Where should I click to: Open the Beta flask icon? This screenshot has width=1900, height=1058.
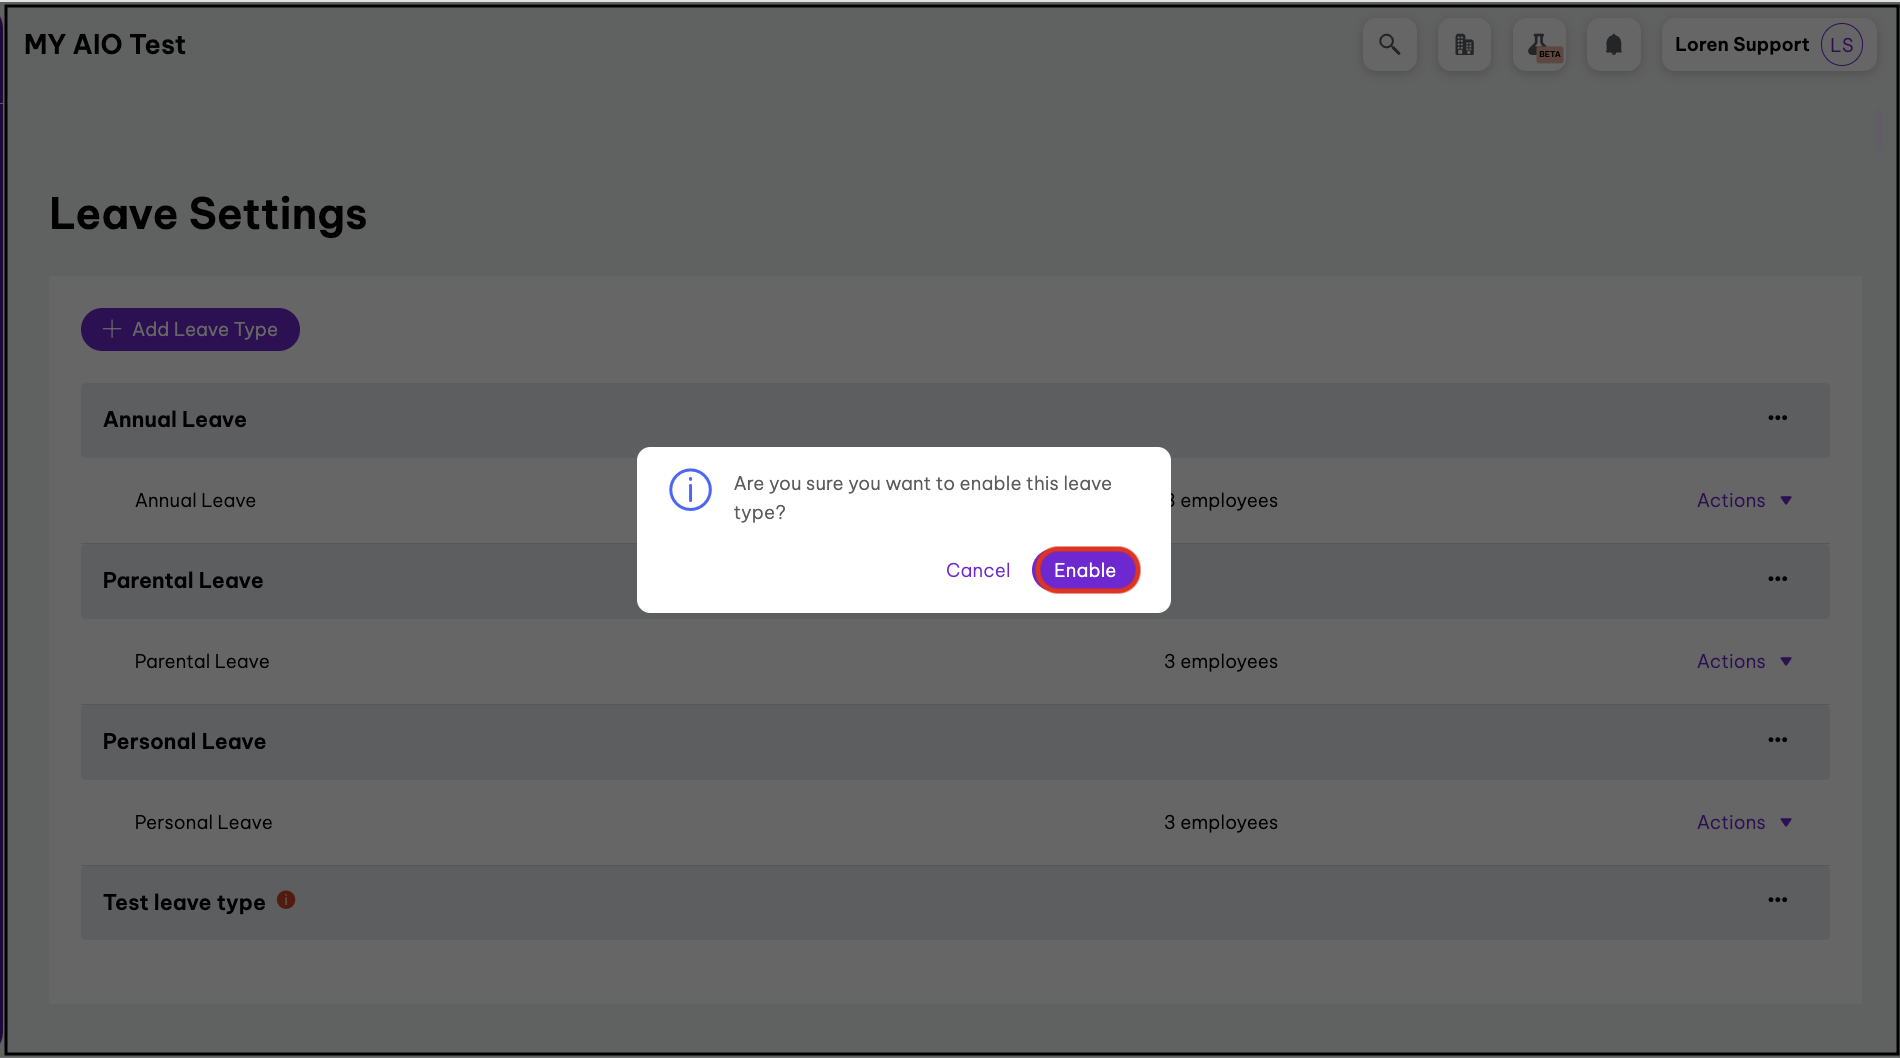point(1539,45)
